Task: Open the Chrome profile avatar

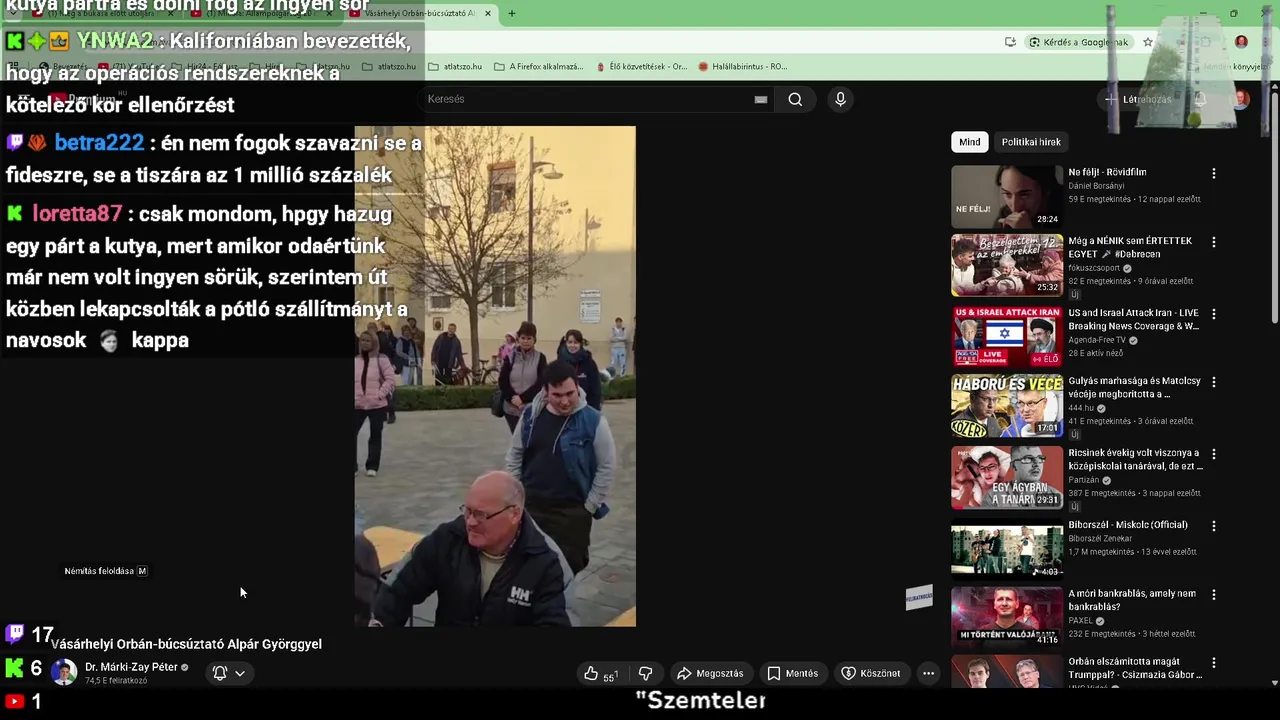Action: coord(1241,42)
